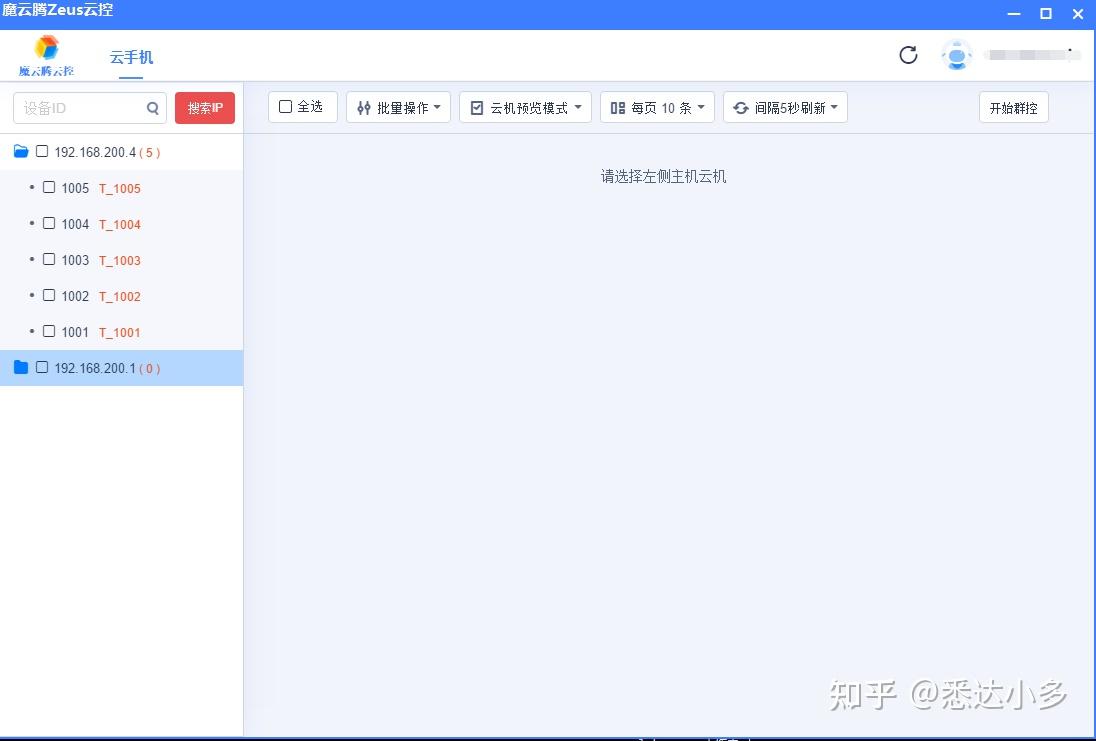Image resolution: width=1096 pixels, height=741 pixels.
Task: Check the 1002 device checkbox
Action: tap(49, 295)
